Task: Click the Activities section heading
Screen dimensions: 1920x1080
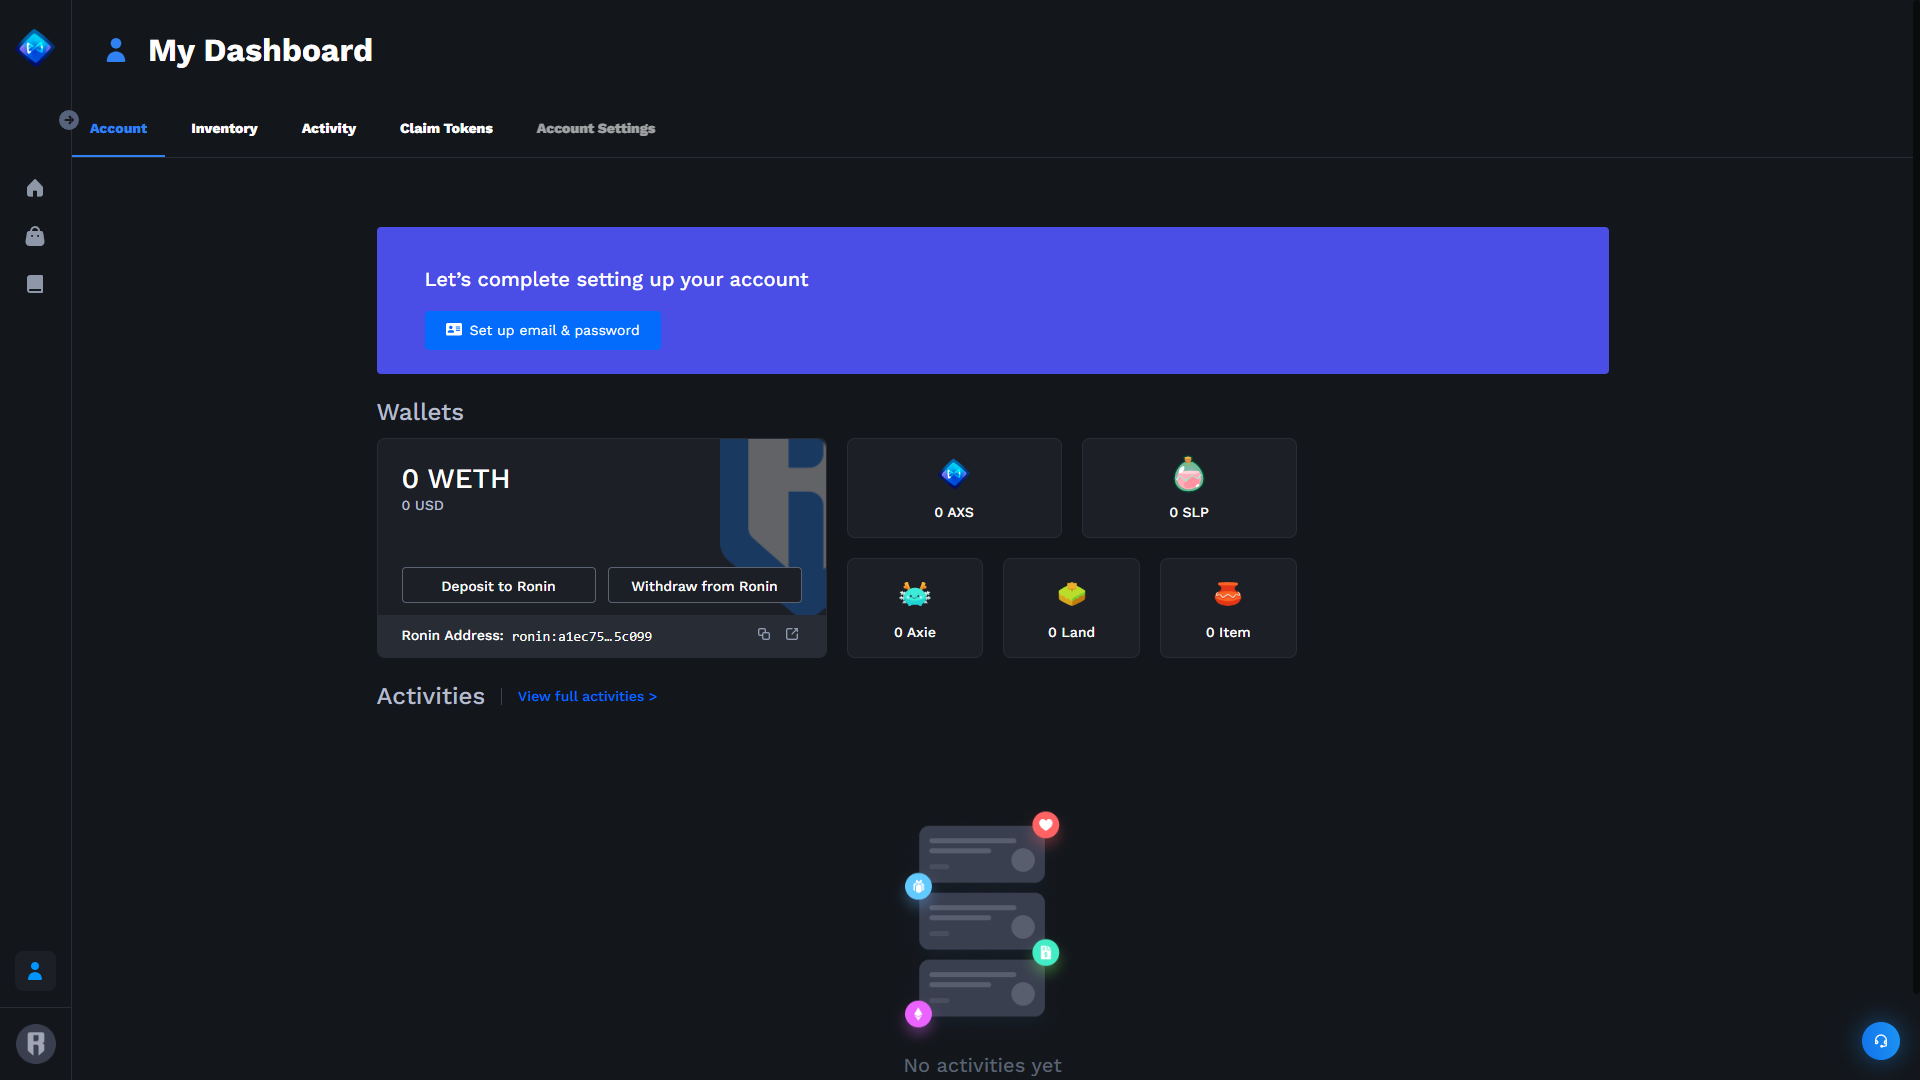Action: [x=431, y=696]
